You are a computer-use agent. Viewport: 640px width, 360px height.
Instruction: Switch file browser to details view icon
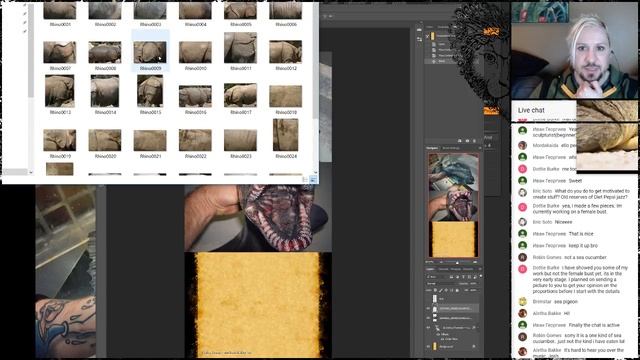point(305,179)
